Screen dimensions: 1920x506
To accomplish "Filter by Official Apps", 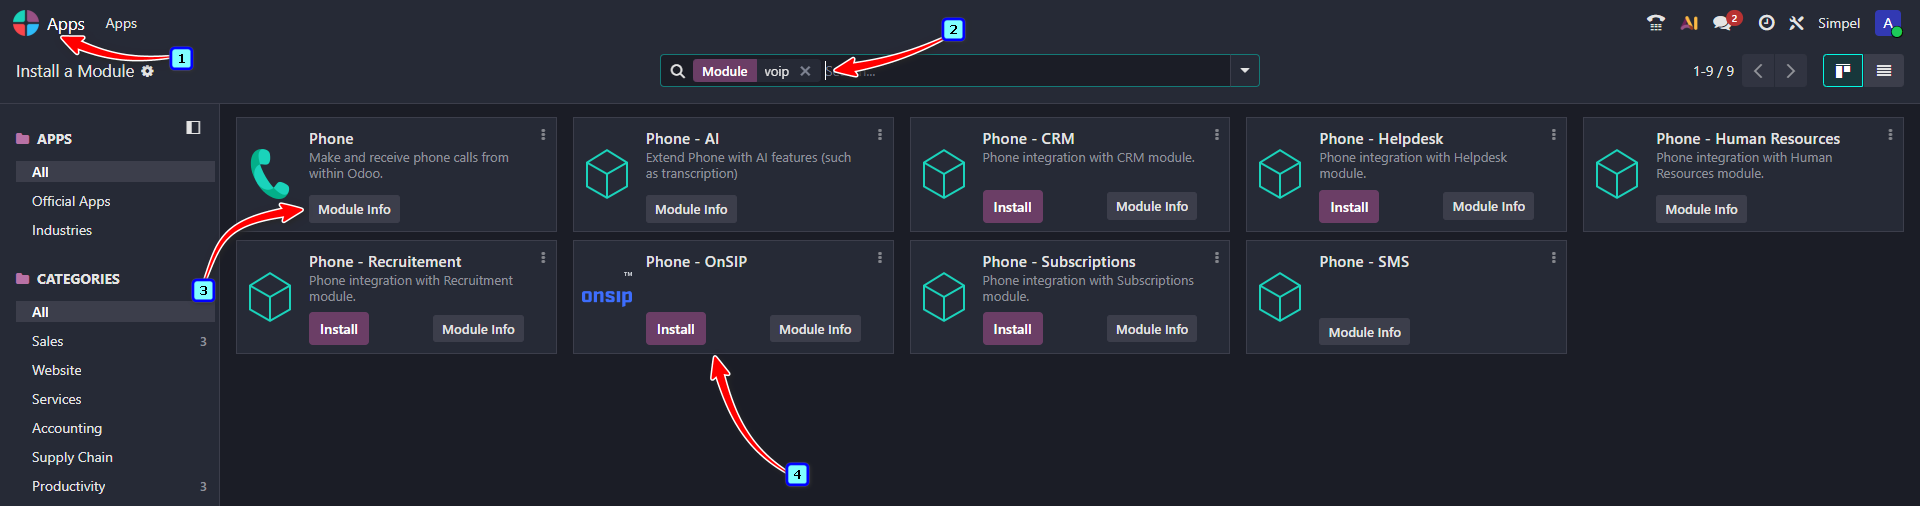I will click(115, 201).
